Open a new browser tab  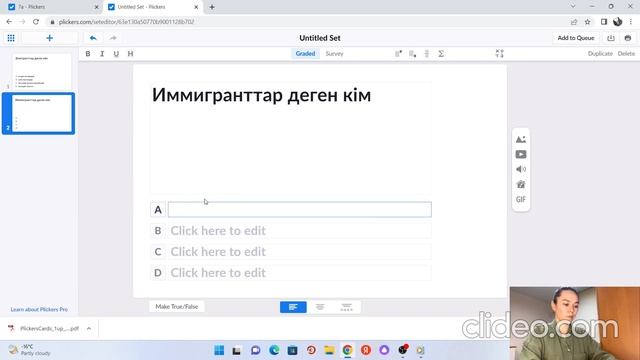click(x=212, y=7)
